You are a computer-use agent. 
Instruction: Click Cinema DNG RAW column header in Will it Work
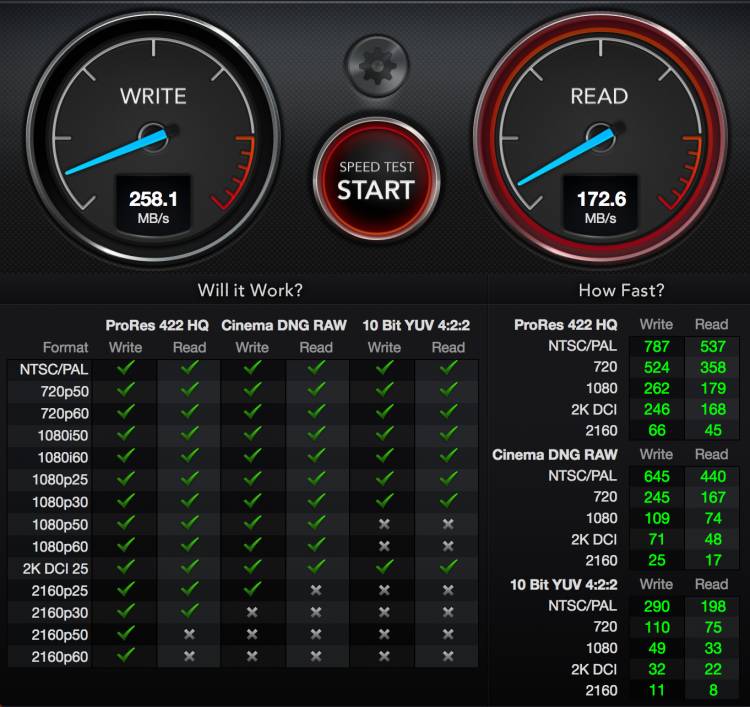coord(284,325)
